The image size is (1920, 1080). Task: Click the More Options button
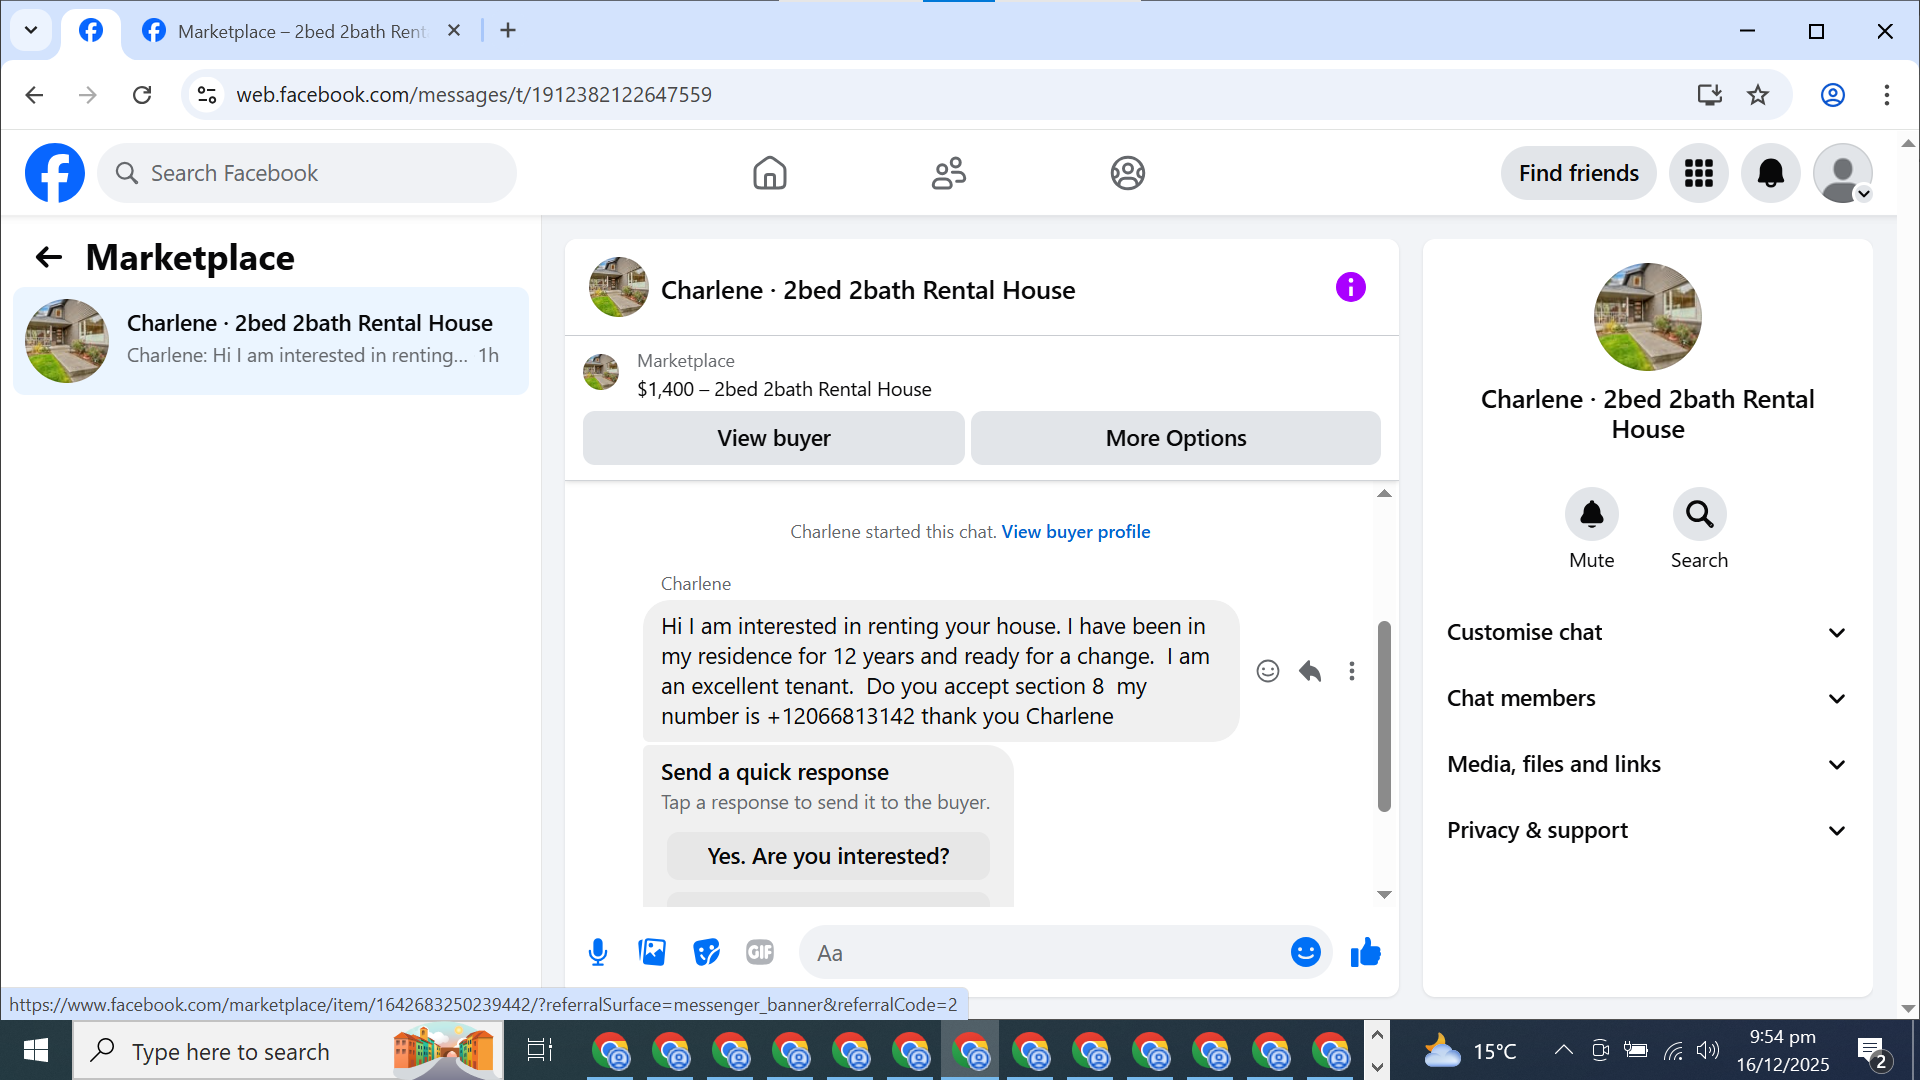tap(1175, 438)
